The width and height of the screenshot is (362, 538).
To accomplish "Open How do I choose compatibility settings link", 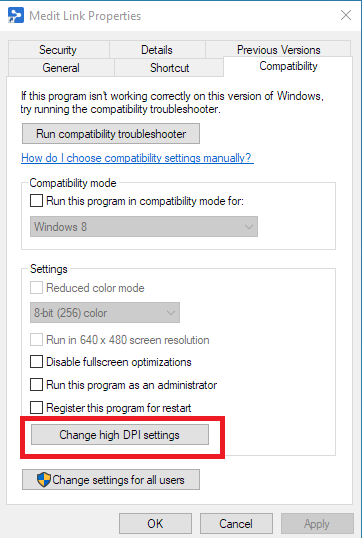I will (137, 158).
